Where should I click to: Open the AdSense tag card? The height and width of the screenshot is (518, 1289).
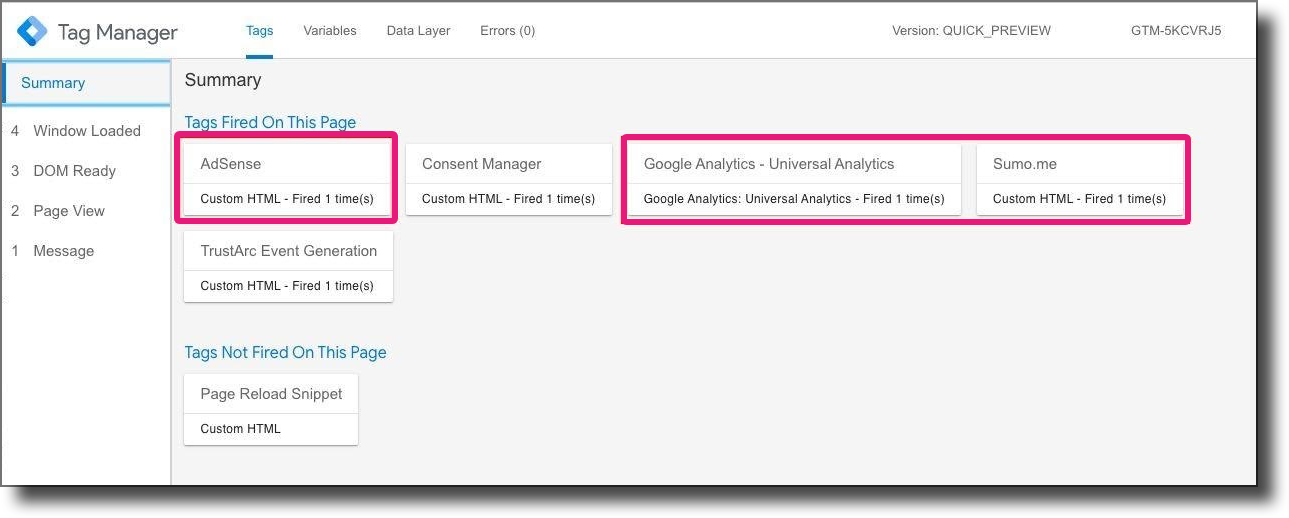click(288, 179)
